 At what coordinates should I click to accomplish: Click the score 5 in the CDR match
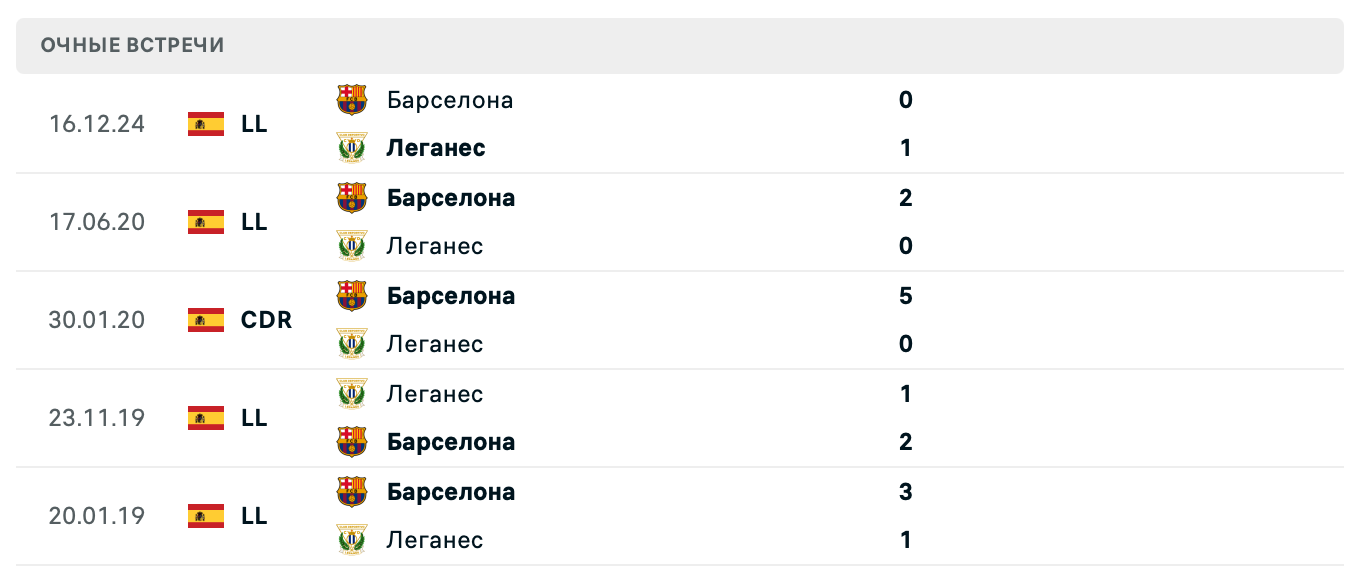point(905,295)
